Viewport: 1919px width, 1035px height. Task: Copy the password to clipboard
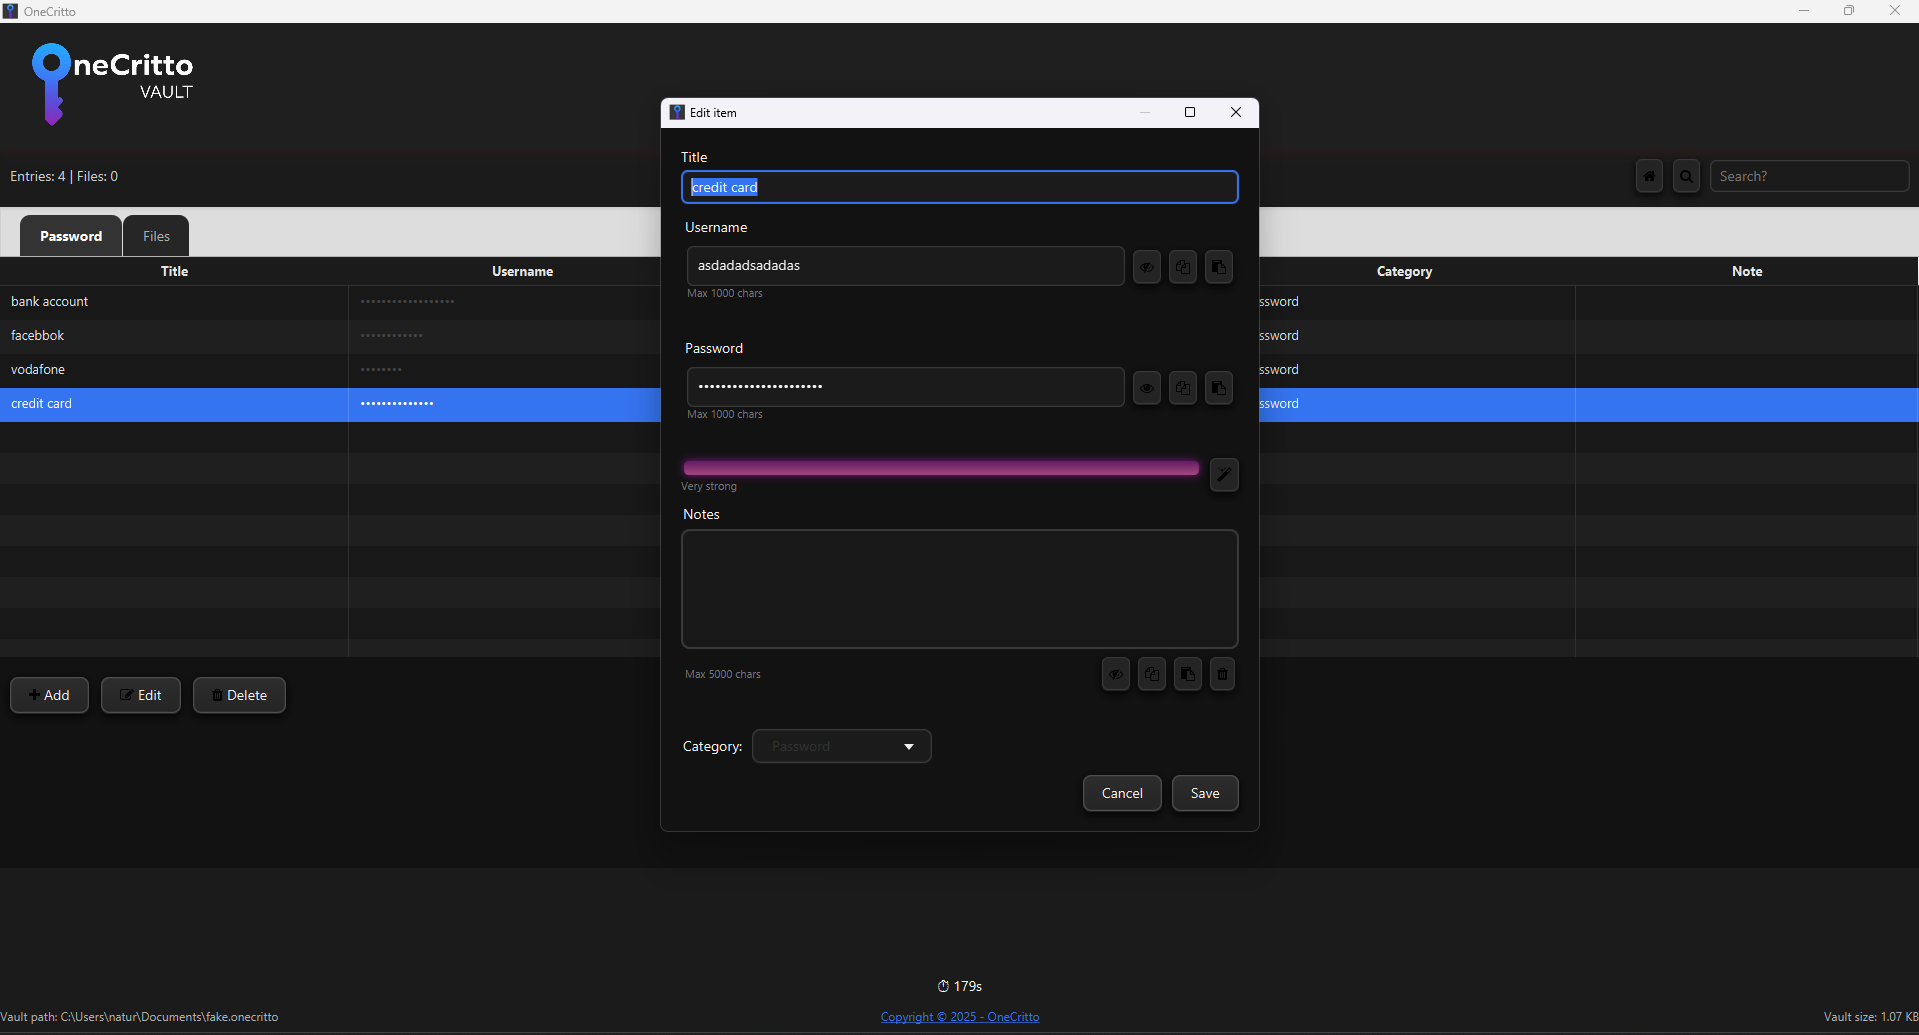[1182, 387]
